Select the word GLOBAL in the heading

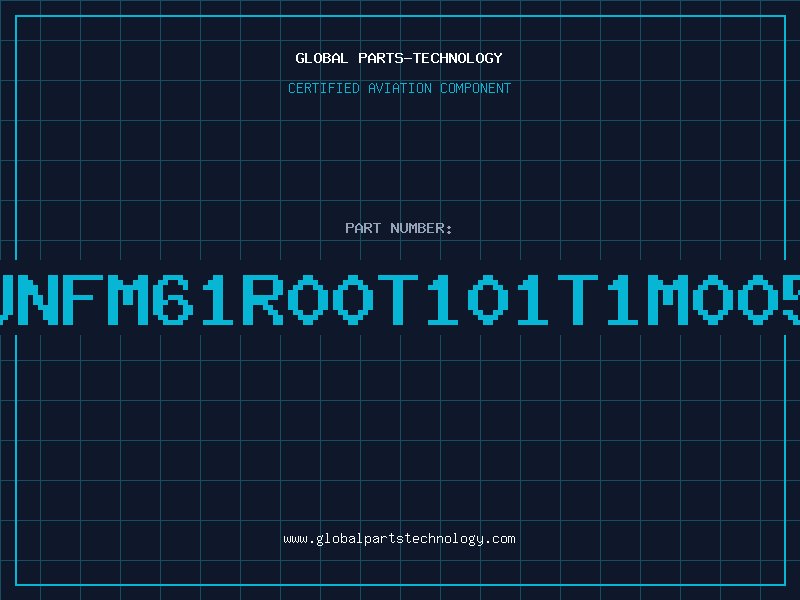pyautogui.click(x=321, y=58)
